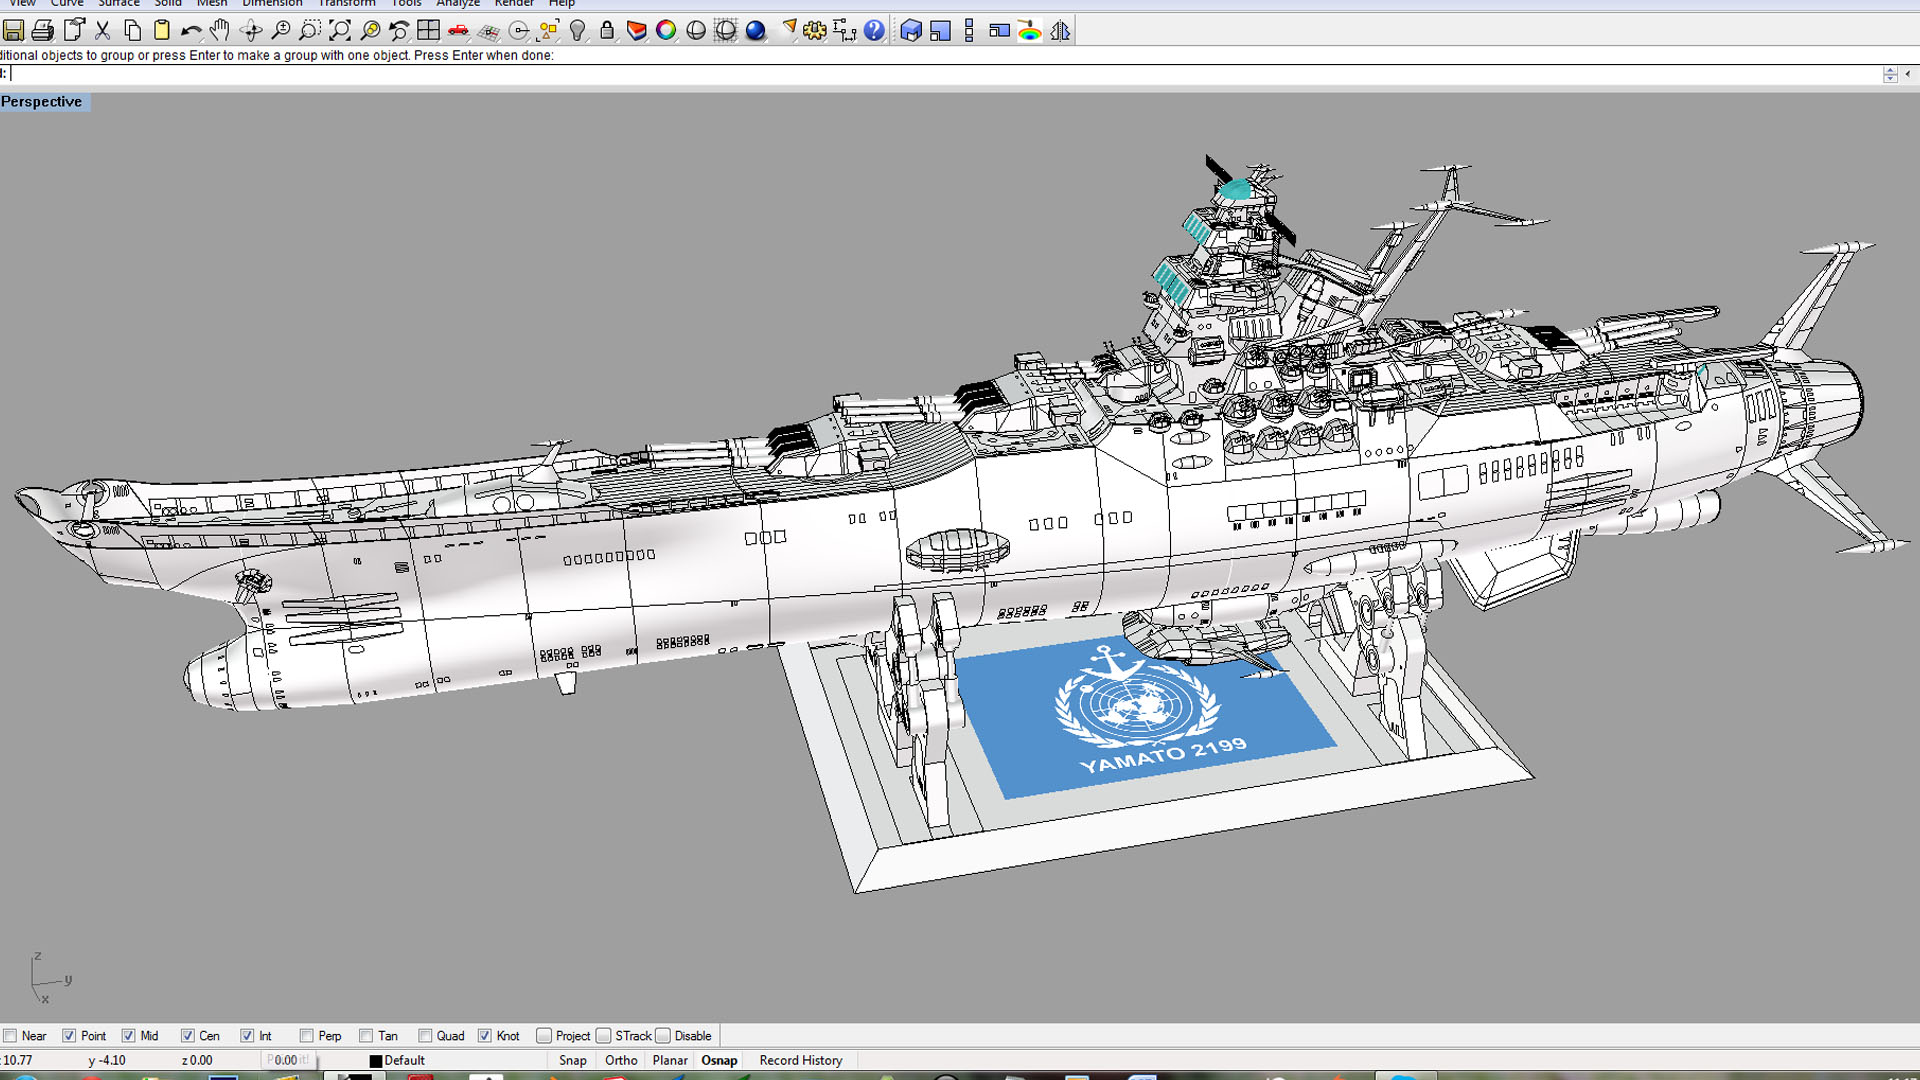Click the Save icon in the toolbar
This screenshot has height=1080, width=1920.
click(14, 31)
